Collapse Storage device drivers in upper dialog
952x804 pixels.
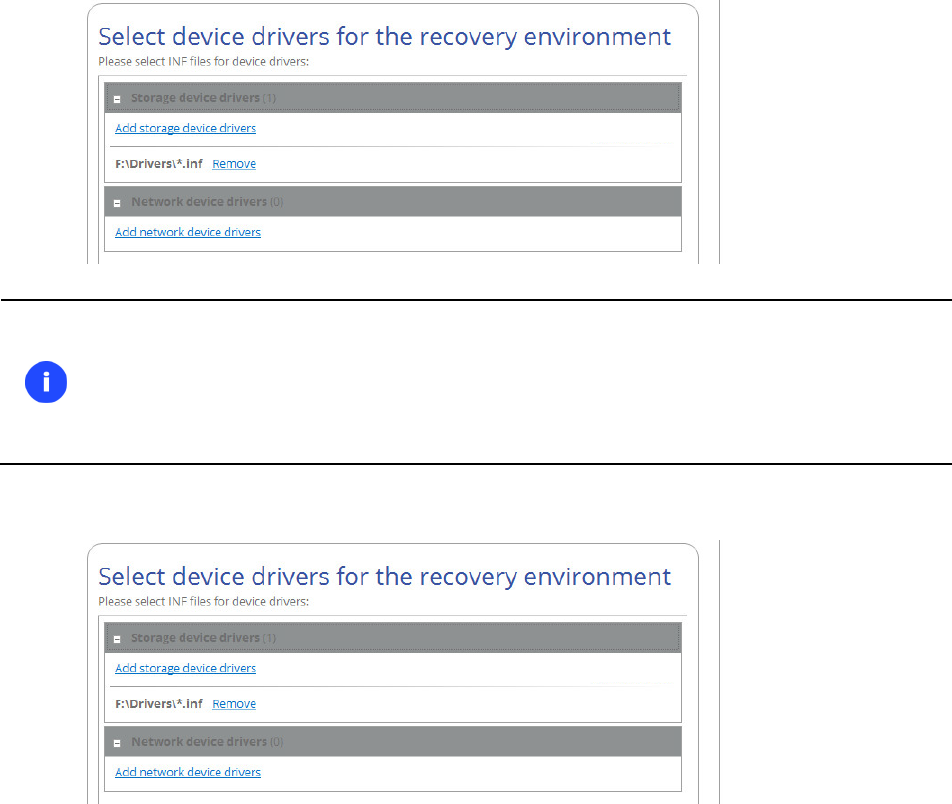point(117,99)
